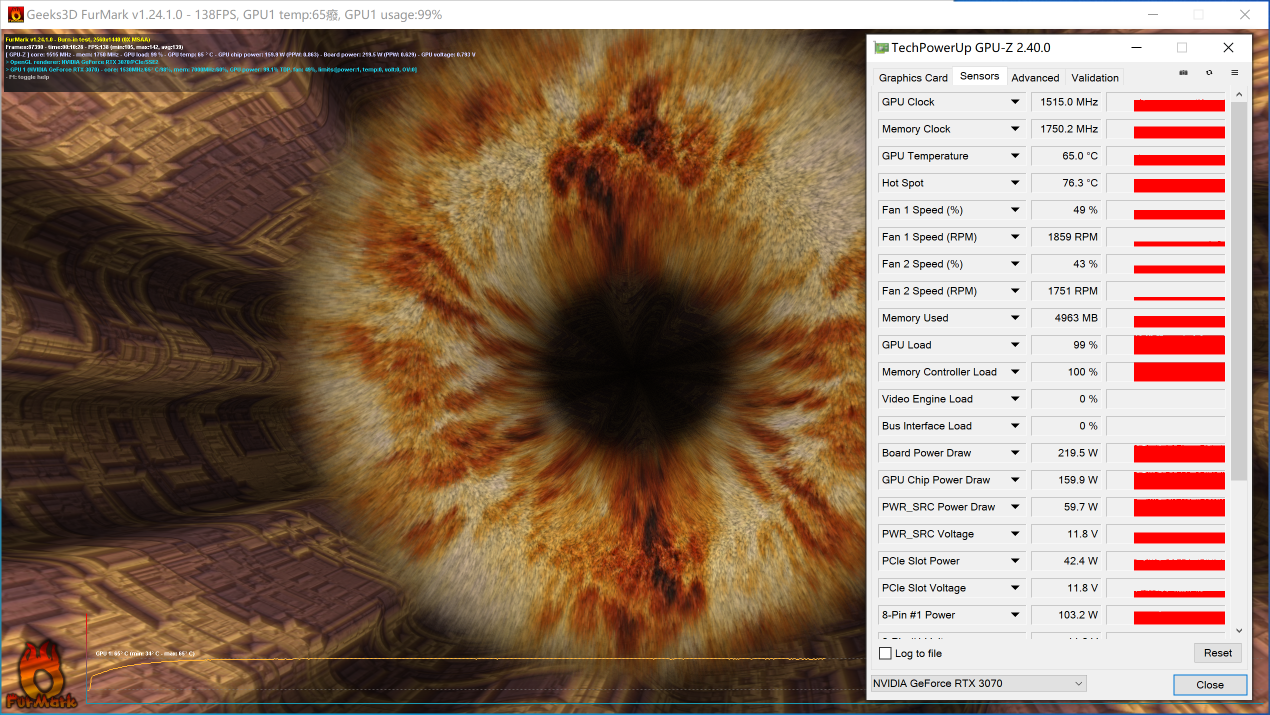Go to the Validation tab
This screenshot has height=715, width=1270.
[1095, 78]
